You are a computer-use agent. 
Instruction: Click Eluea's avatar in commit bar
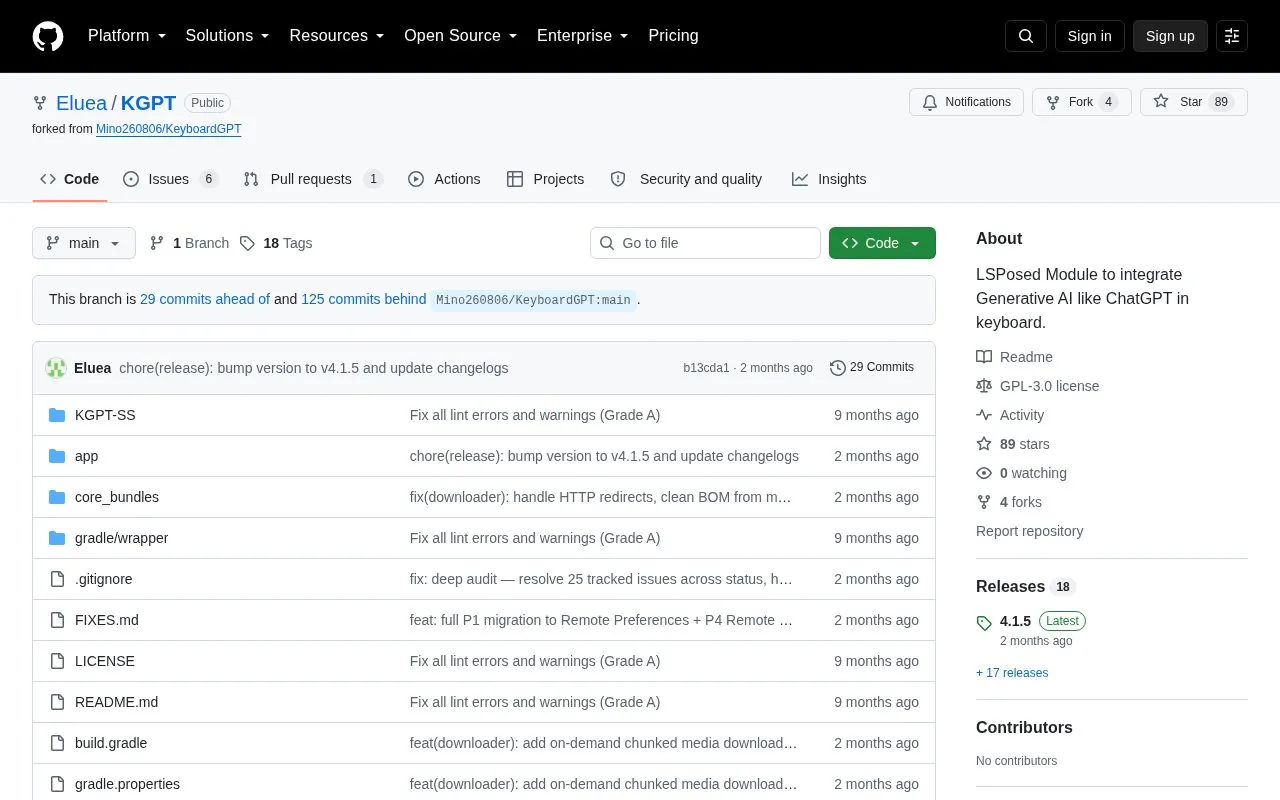coord(56,368)
